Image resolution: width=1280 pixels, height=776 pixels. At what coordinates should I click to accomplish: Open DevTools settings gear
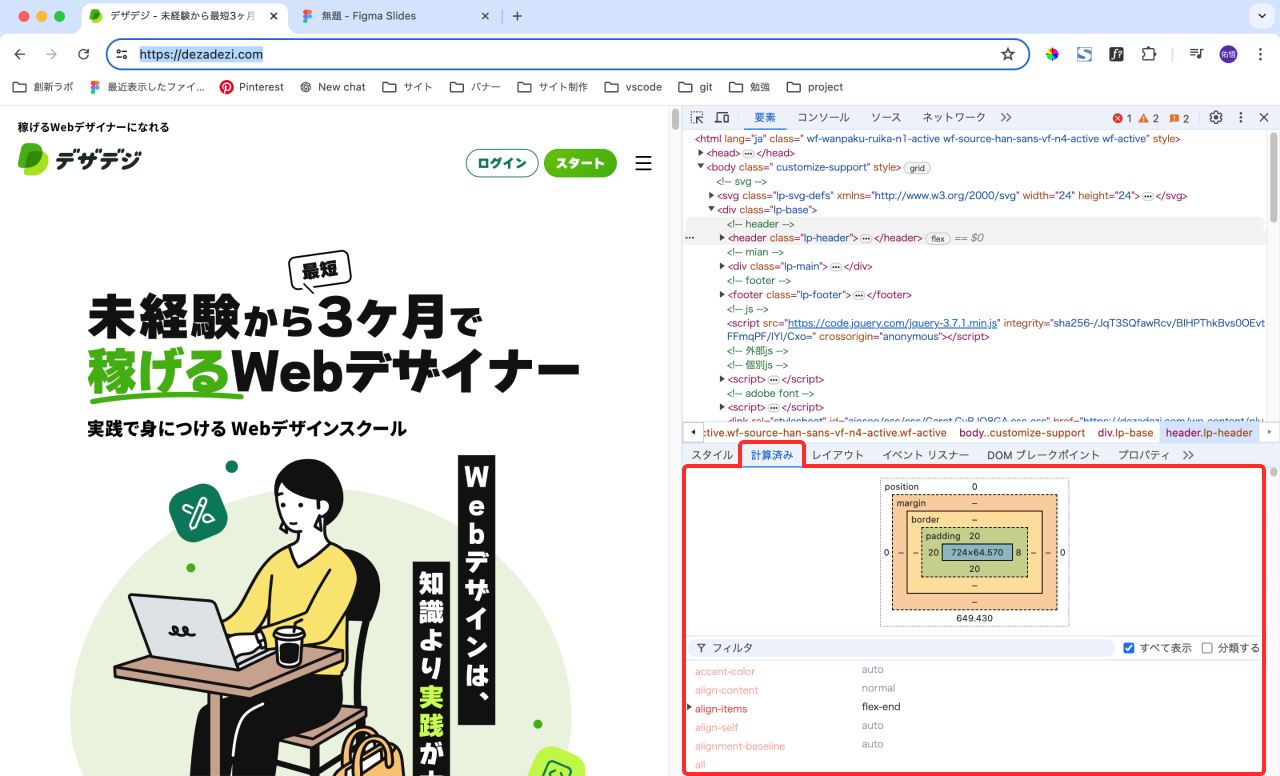pyautogui.click(x=1216, y=117)
